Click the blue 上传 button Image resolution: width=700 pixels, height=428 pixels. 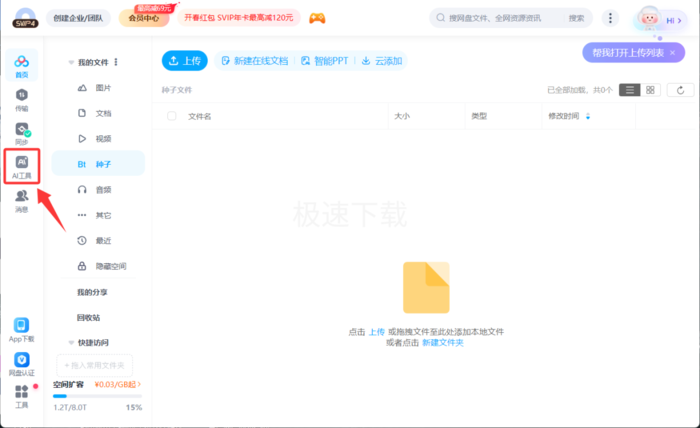185,61
